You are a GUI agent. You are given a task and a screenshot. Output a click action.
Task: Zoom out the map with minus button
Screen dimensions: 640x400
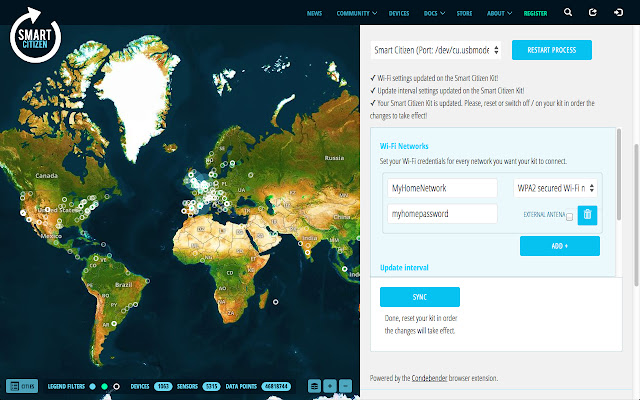(x=346, y=385)
